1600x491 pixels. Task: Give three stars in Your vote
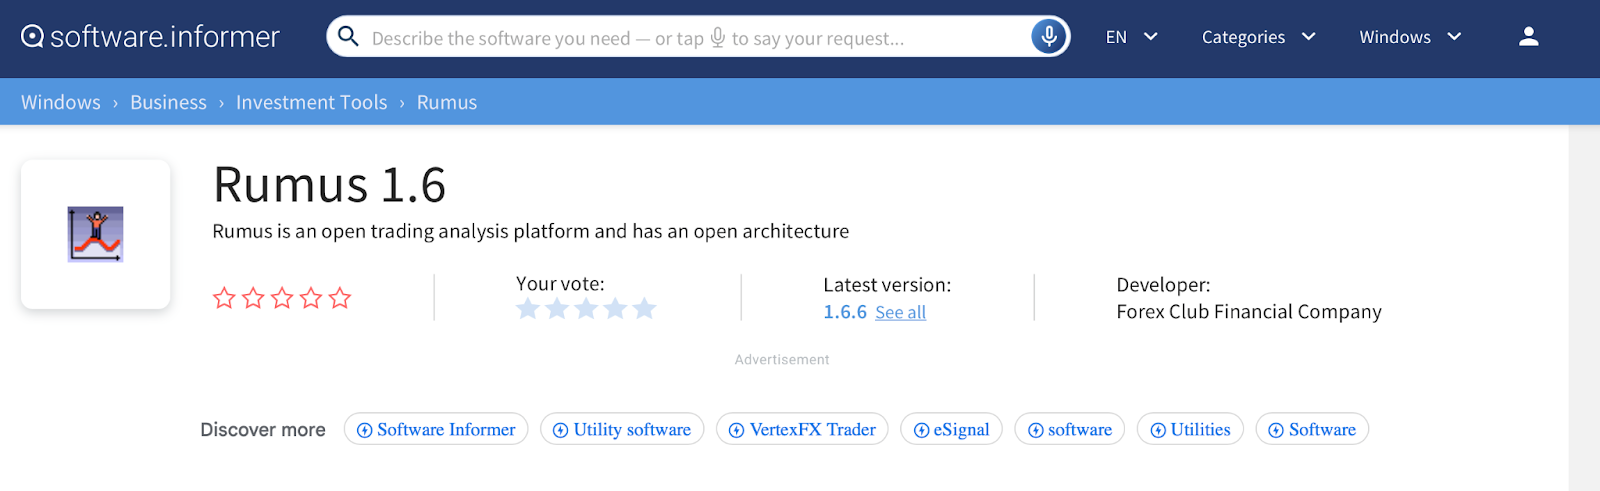click(586, 309)
